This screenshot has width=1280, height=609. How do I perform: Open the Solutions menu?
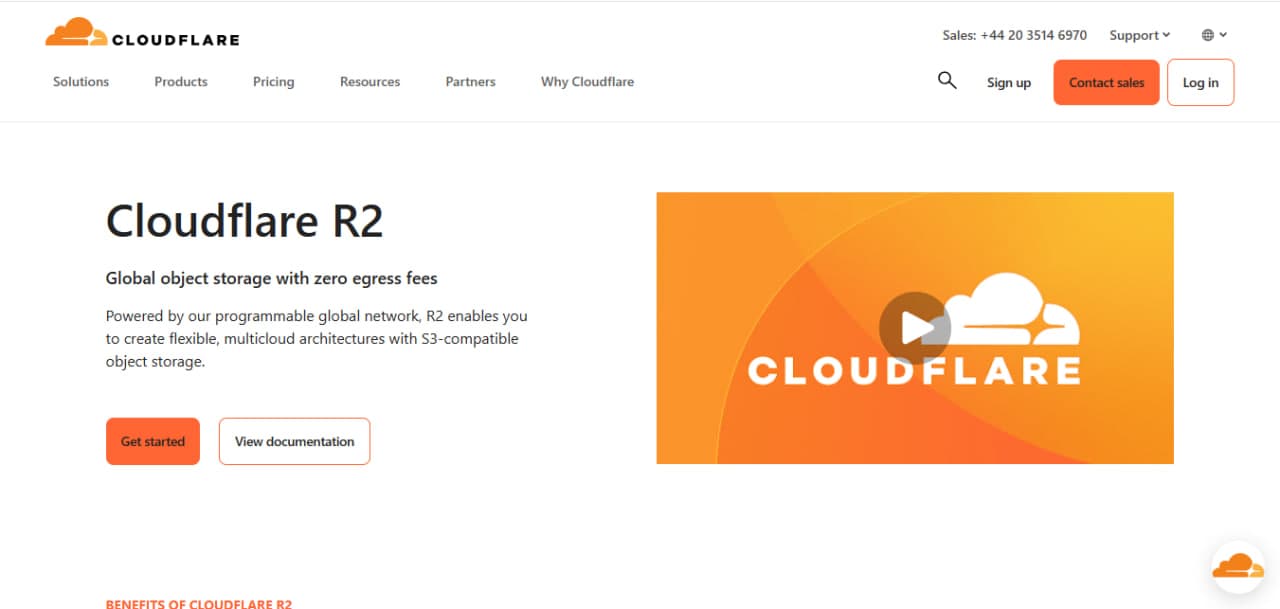click(81, 82)
